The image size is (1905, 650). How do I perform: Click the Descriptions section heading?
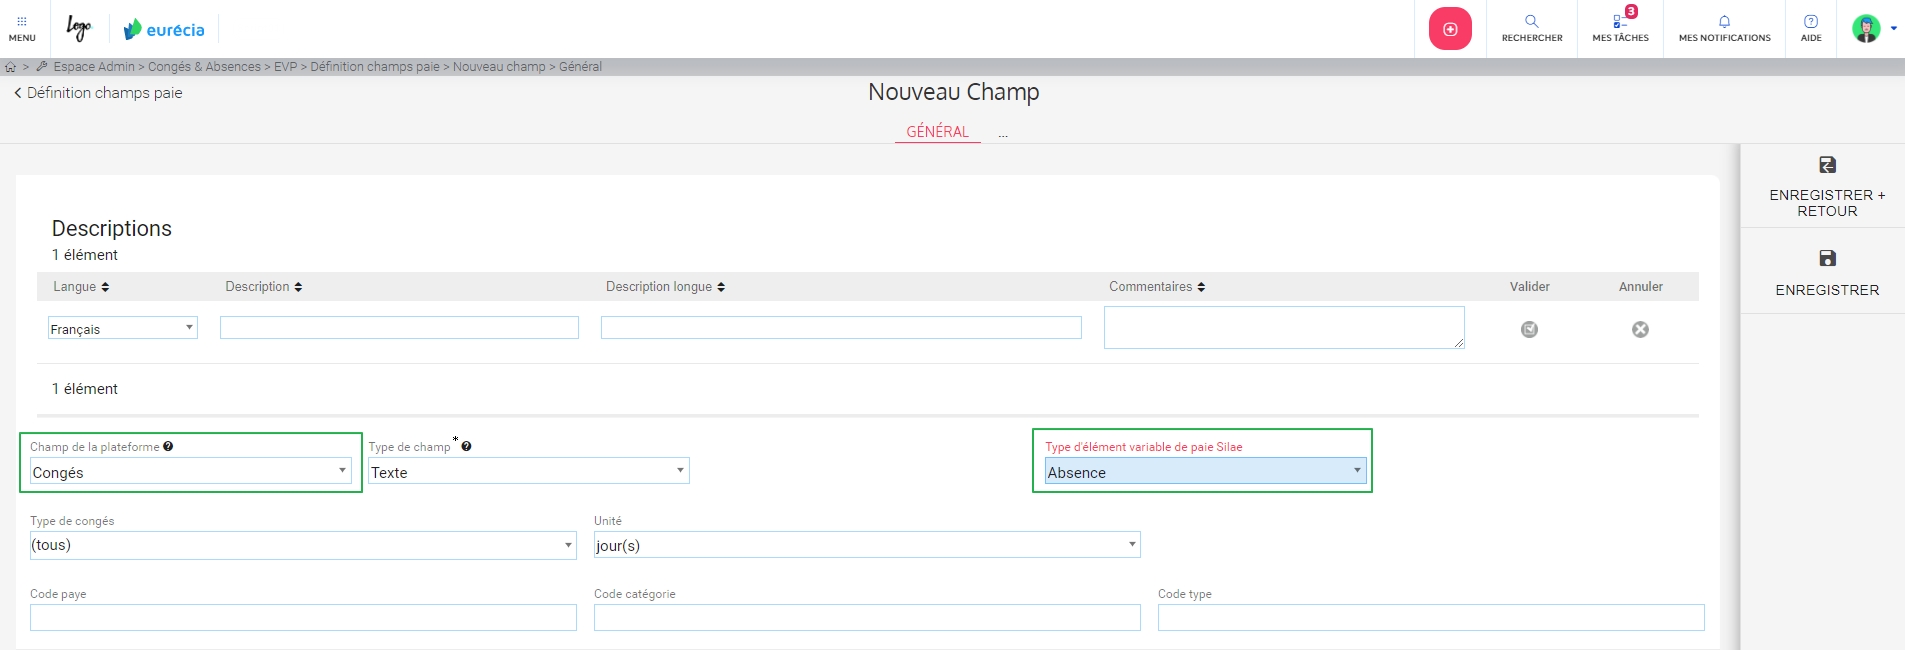click(112, 229)
